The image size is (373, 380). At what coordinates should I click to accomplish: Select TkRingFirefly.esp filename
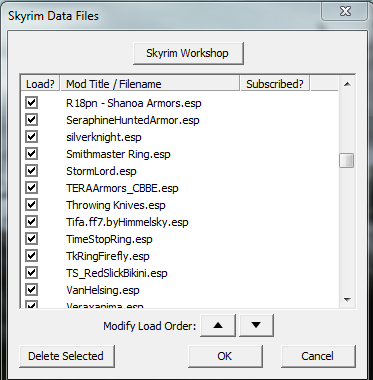[x=108, y=256]
